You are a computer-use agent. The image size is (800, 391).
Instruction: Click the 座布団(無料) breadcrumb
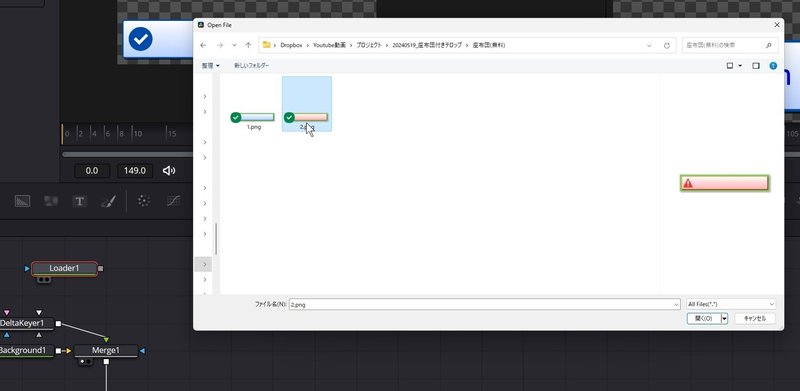(488, 45)
